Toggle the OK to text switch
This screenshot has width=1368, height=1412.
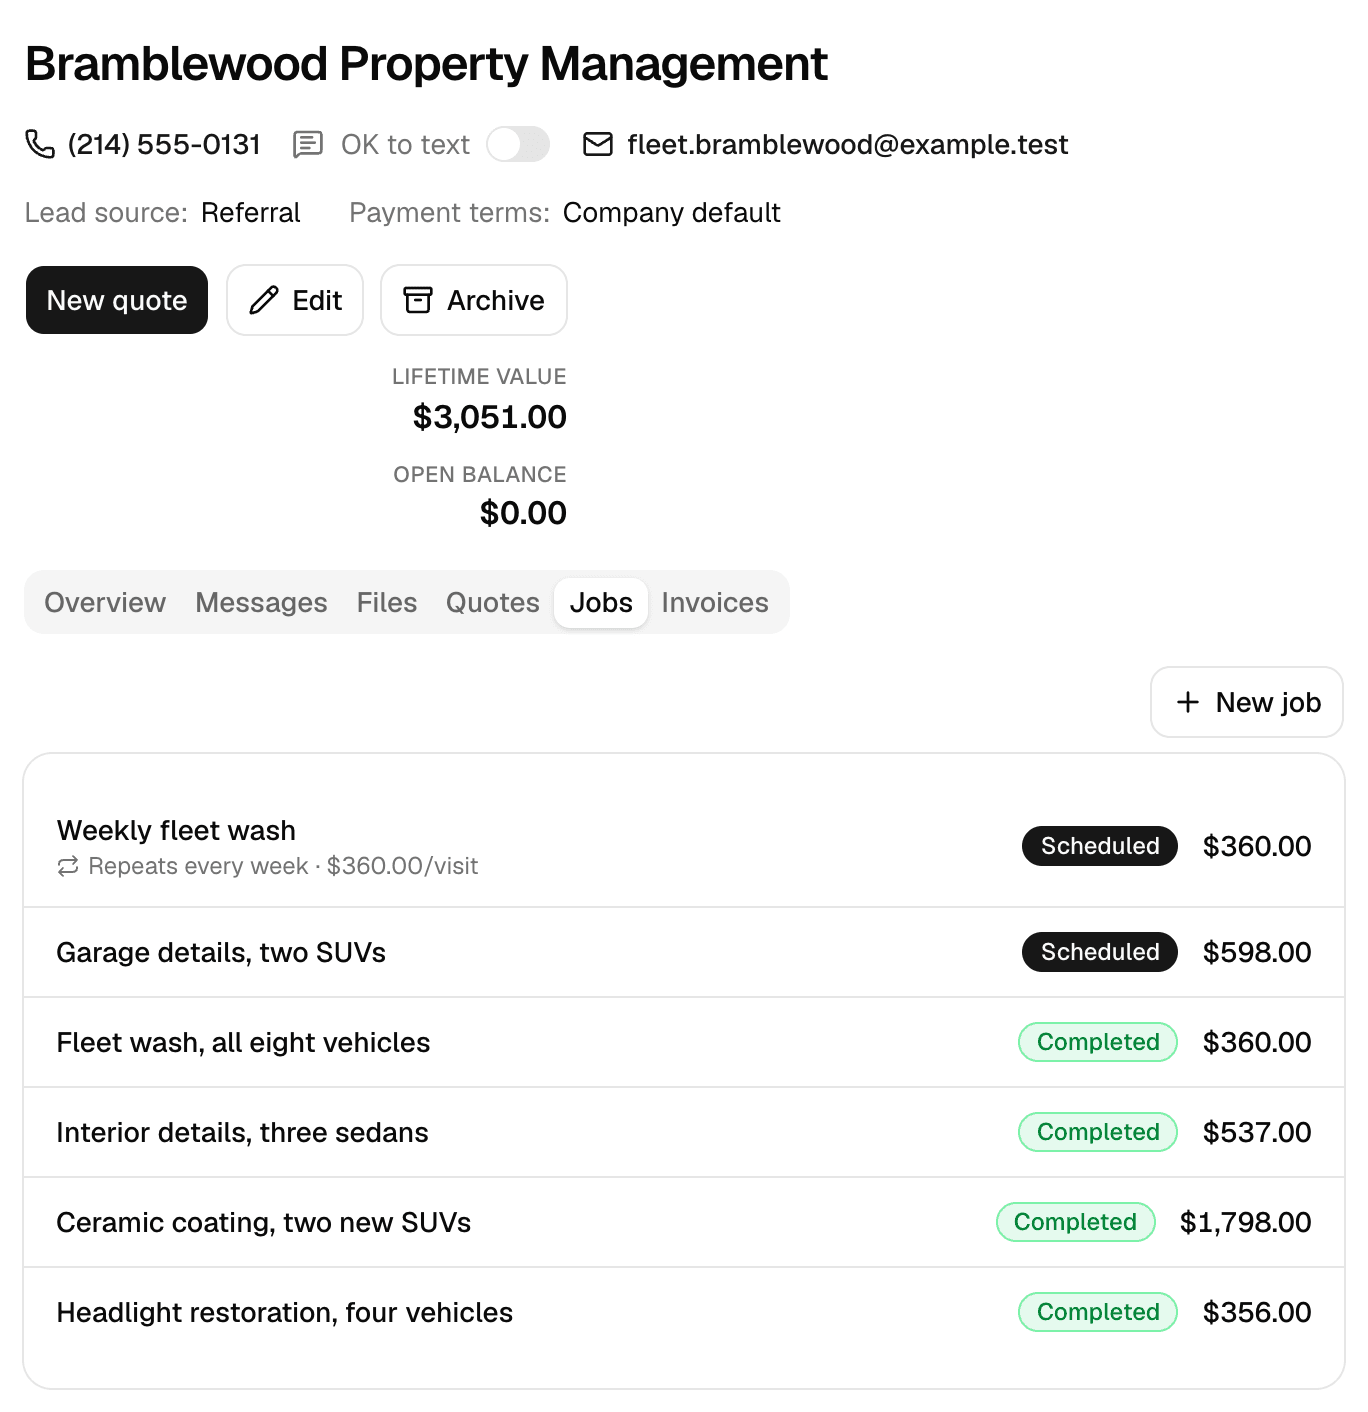click(x=518, y=144)
